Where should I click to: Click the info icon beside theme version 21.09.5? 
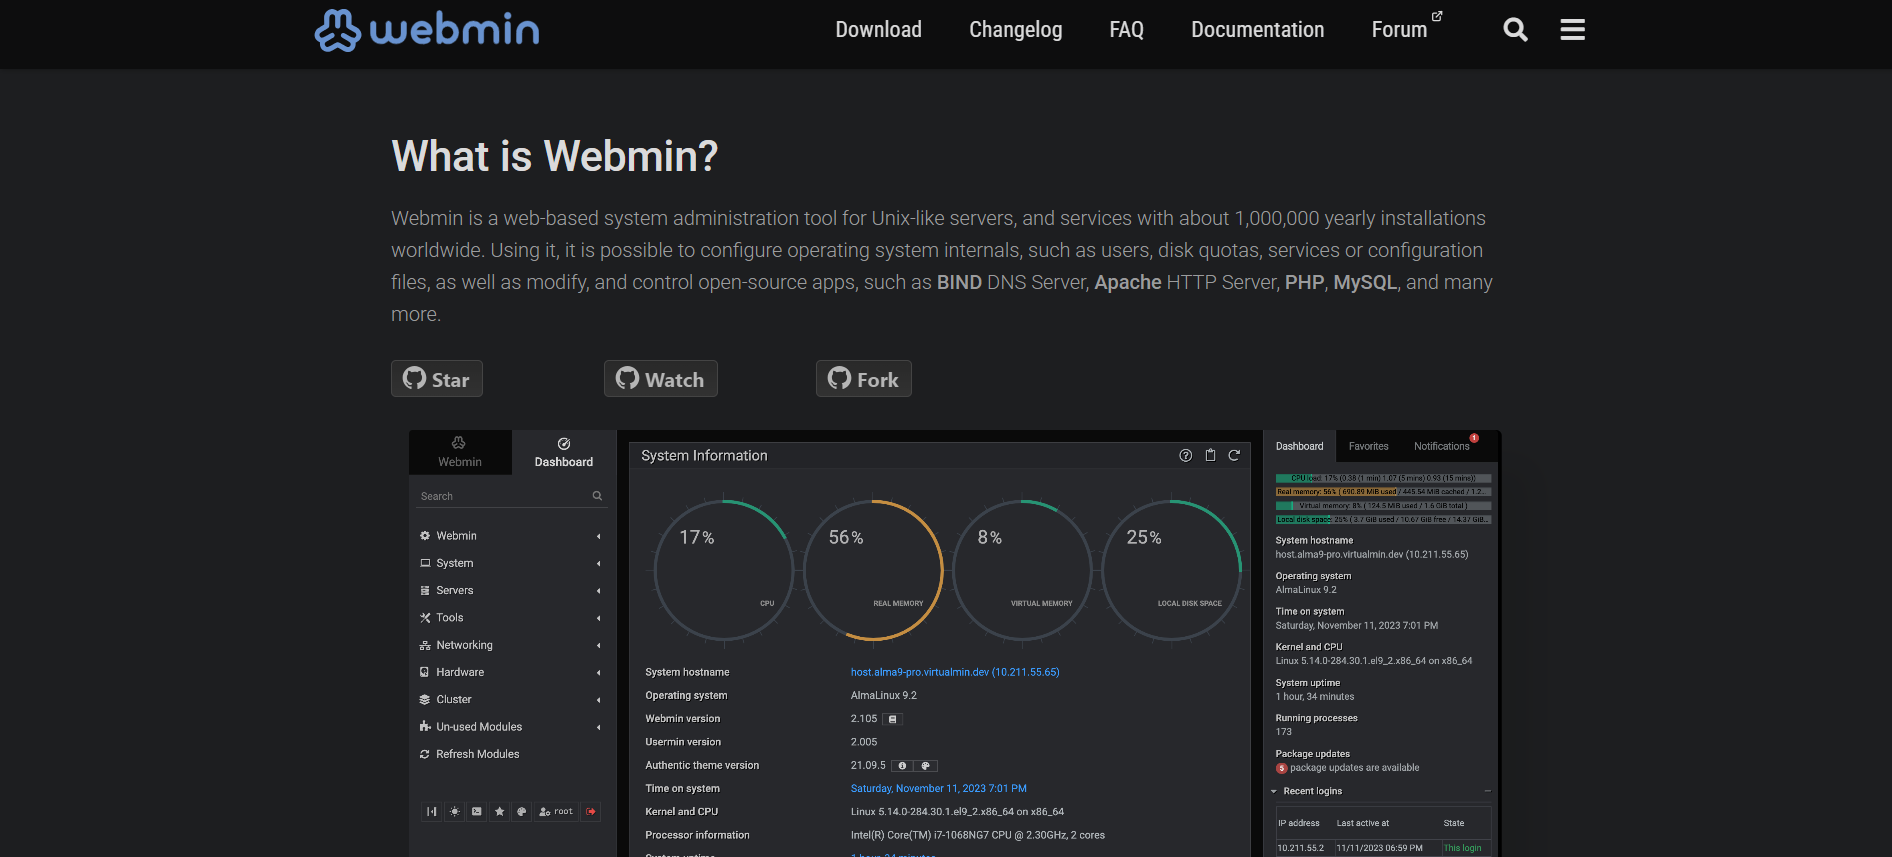[902, 766]
